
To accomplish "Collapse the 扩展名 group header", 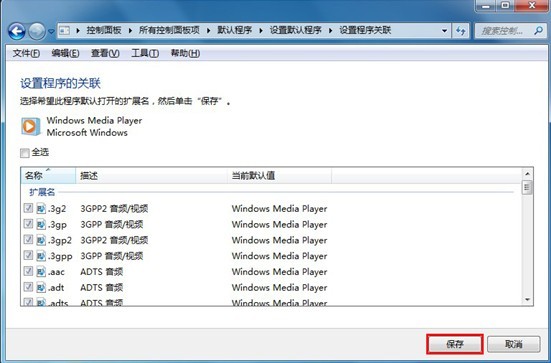I will coord(42,192).
